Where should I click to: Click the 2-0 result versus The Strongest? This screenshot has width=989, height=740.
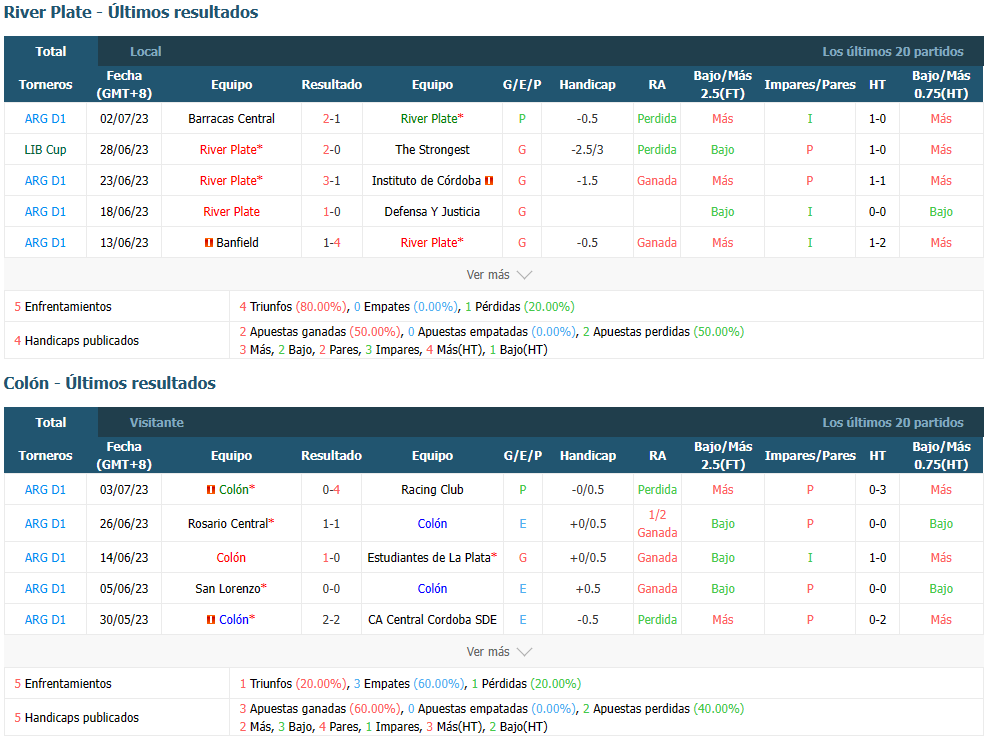(332, 150)
